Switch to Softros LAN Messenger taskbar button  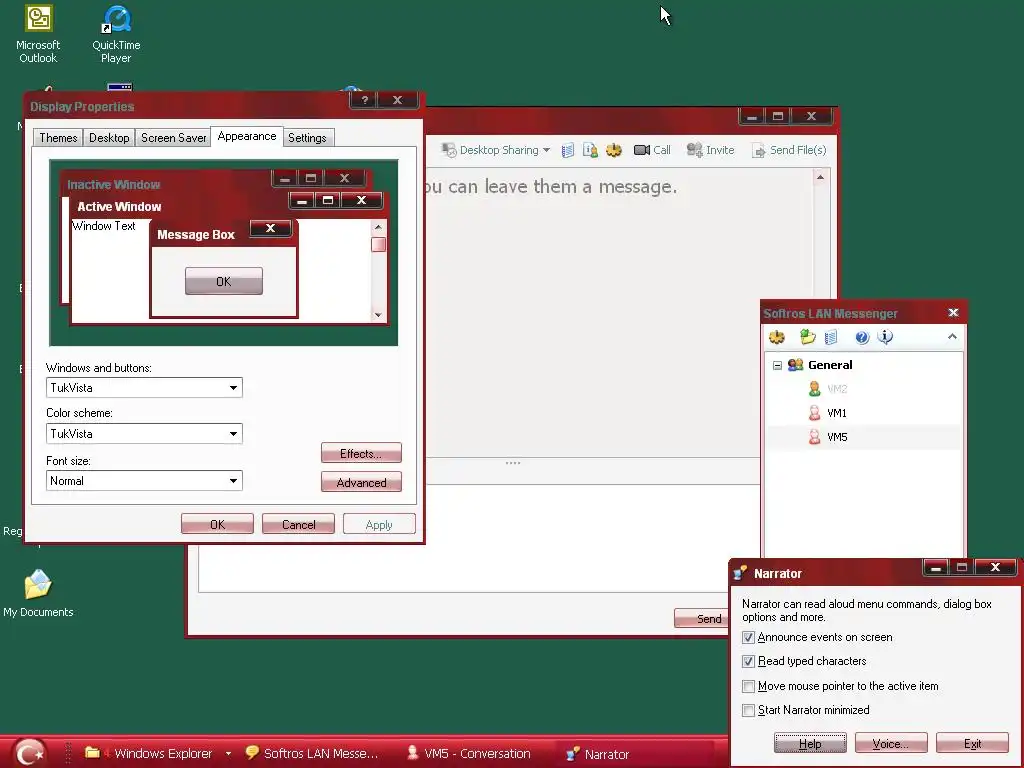pos(312,754)
